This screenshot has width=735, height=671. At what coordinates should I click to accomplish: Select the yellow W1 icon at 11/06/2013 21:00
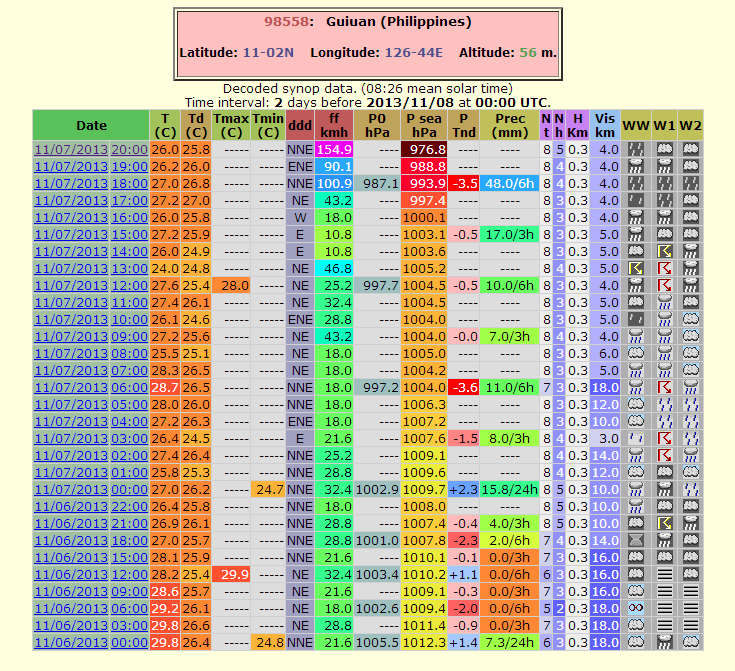(x=663, y=523)
